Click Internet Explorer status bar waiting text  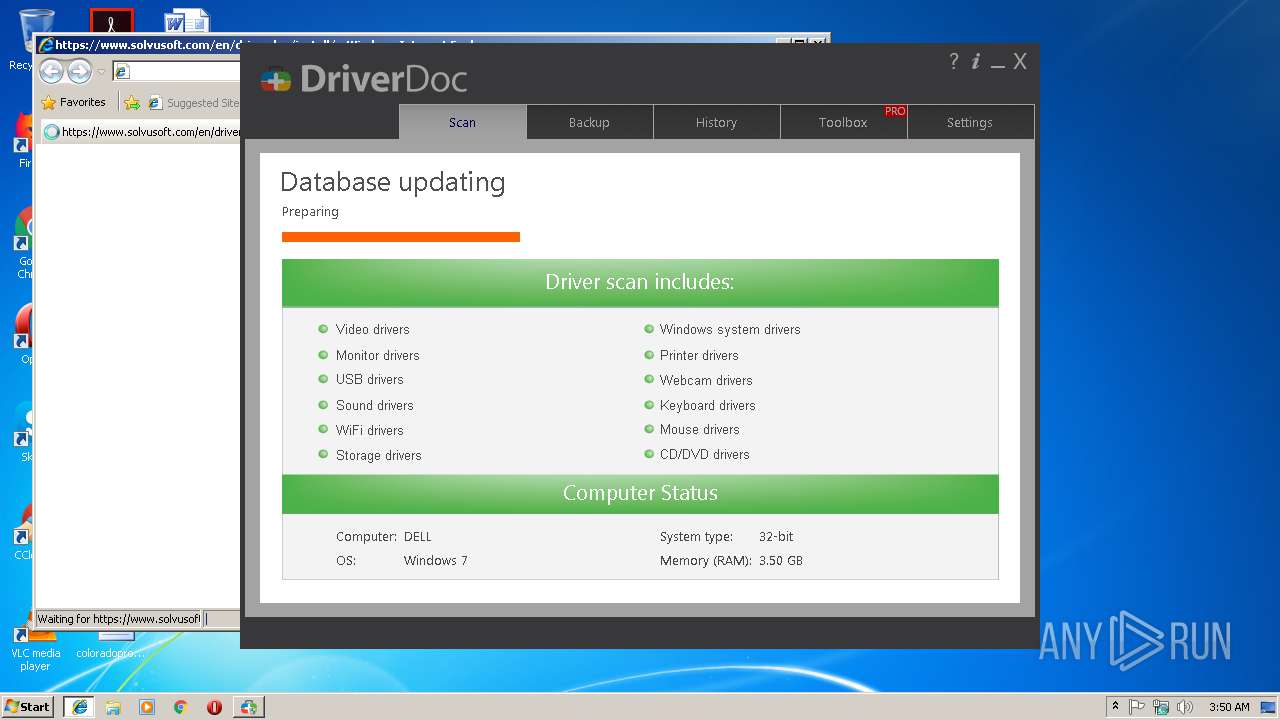119,619
